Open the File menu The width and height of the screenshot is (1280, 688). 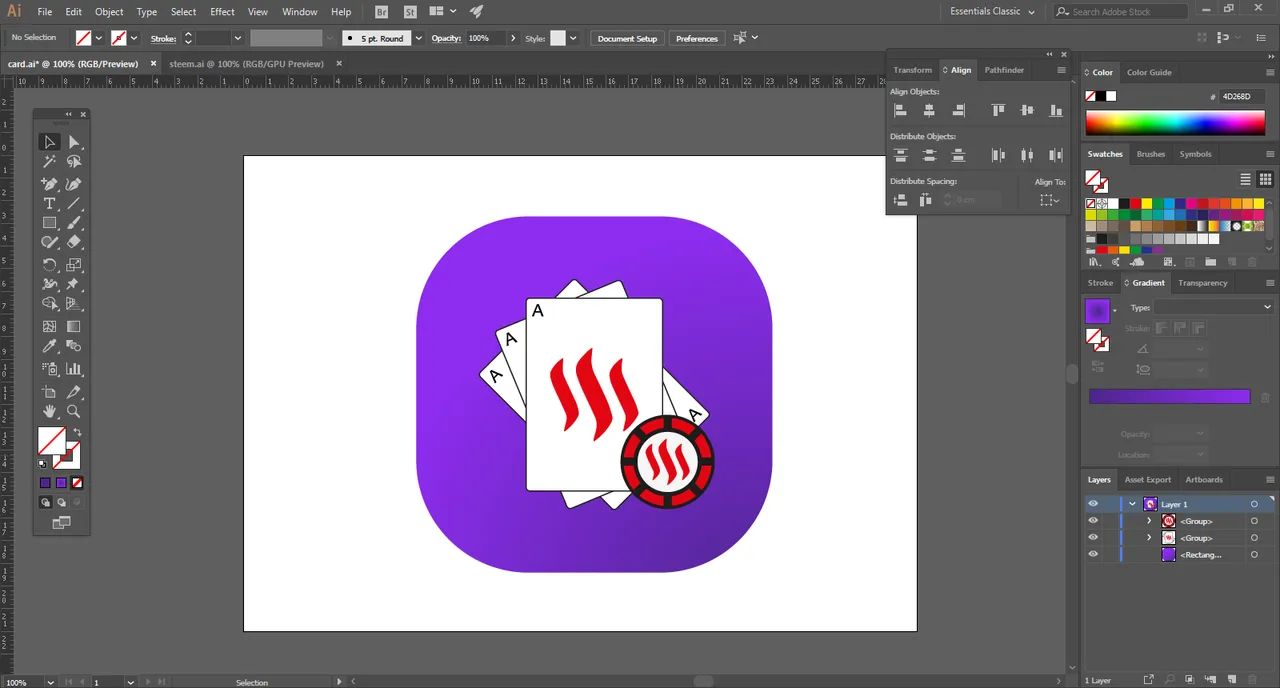pos(45,12)
